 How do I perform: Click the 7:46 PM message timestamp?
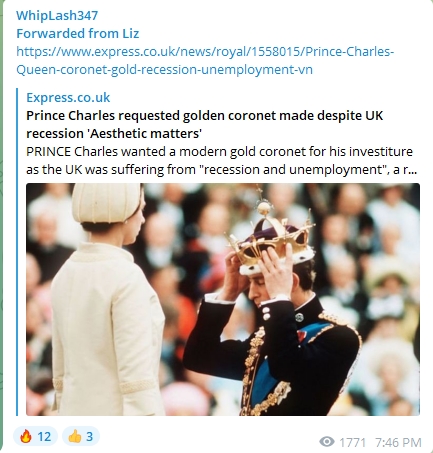pyautogui.click(x=398, y=442)
